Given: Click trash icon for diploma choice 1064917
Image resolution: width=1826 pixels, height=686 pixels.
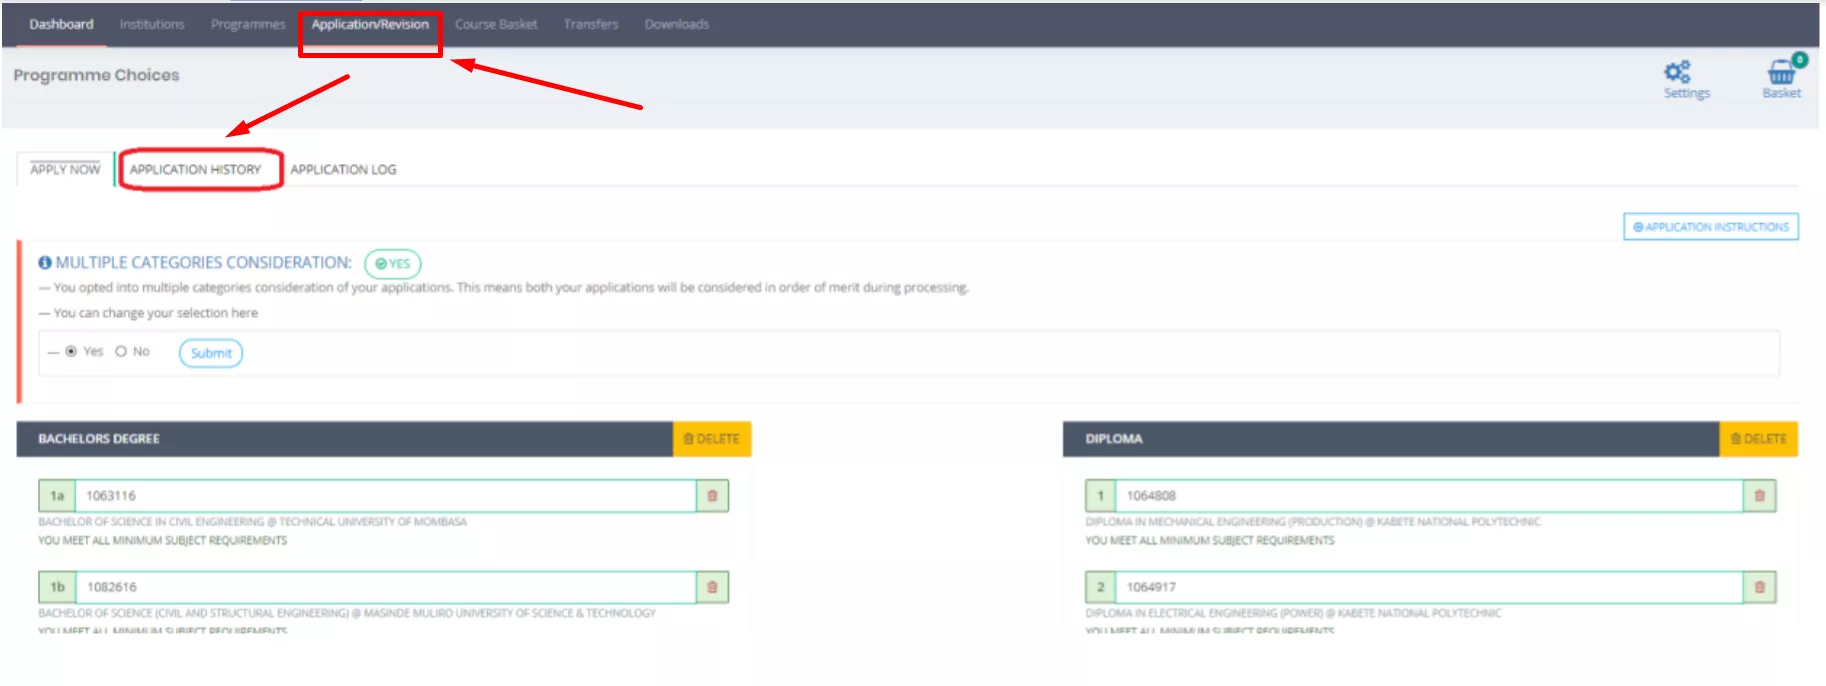Looking at the screenshot, I should 1759,587.
